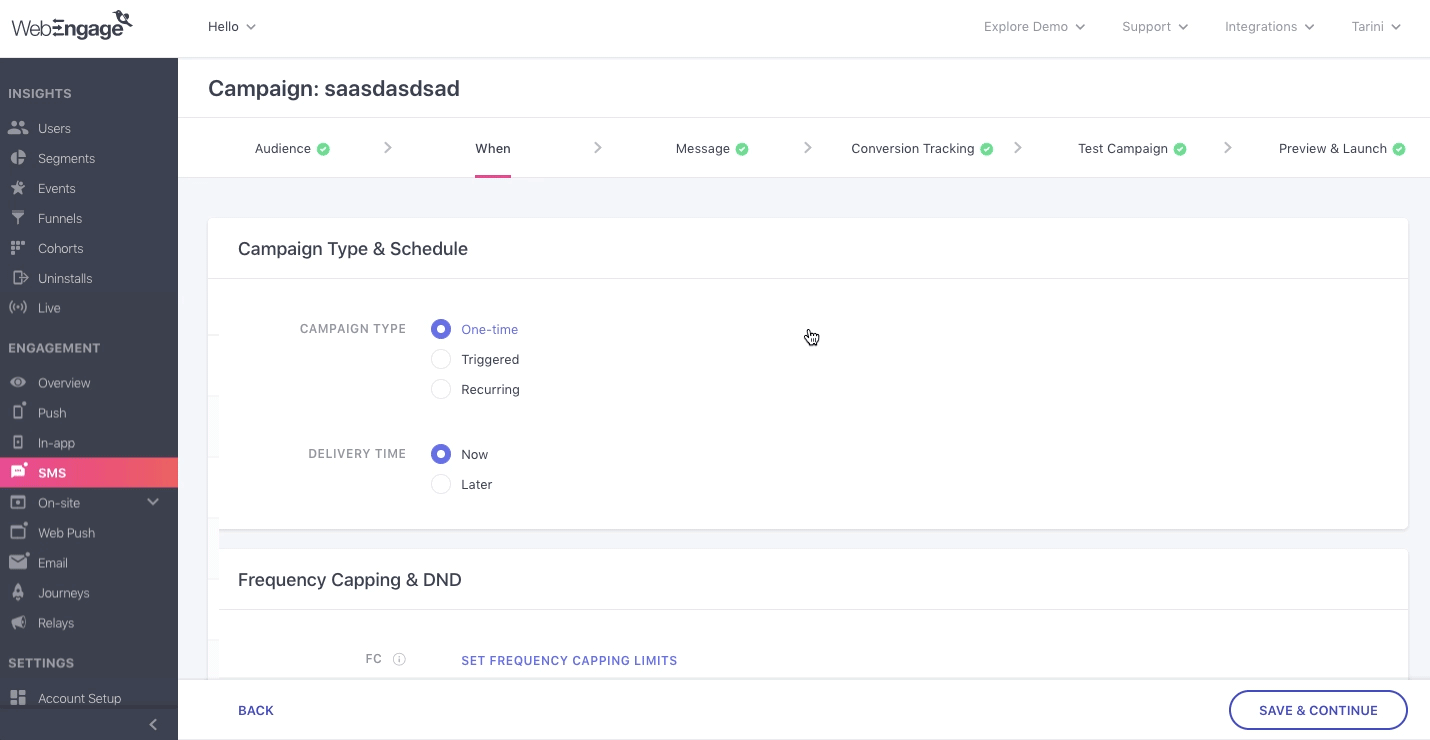Open Events via its star icon

tap(18, 188)
